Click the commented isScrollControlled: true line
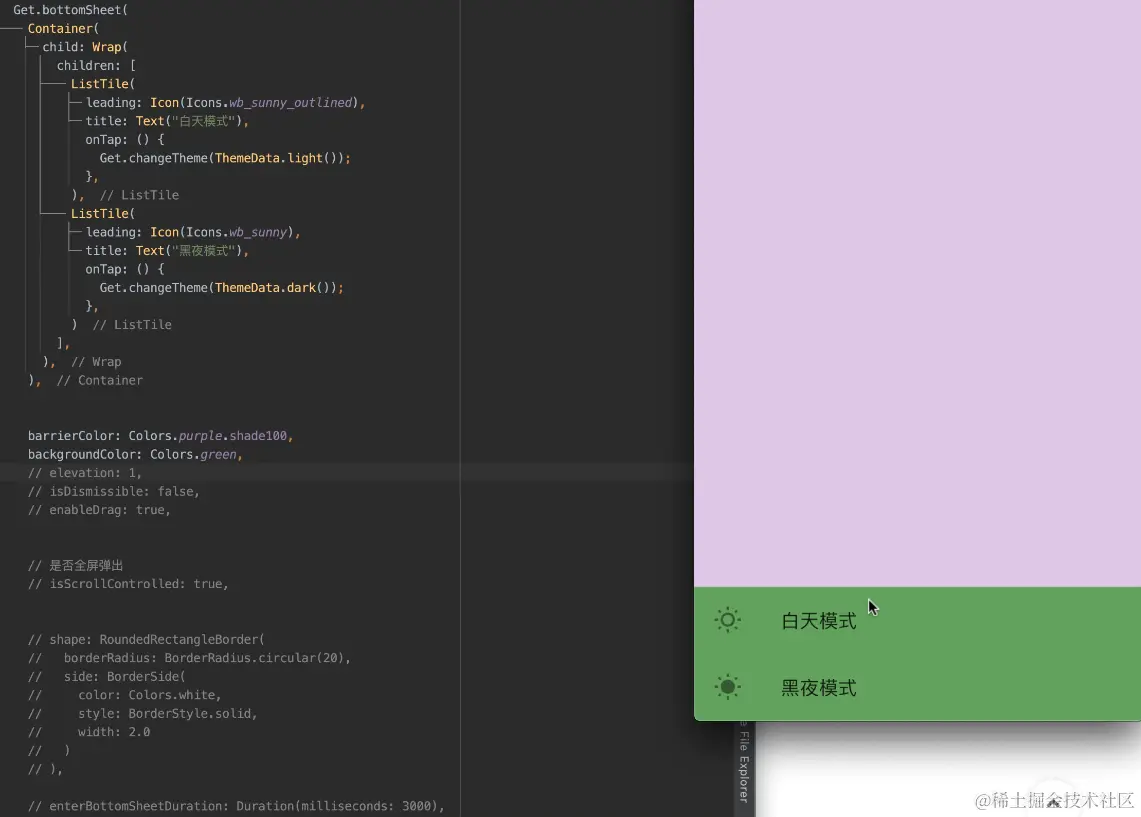The width and height of the screenshot is (1141, 817). [x=128, y=583]
